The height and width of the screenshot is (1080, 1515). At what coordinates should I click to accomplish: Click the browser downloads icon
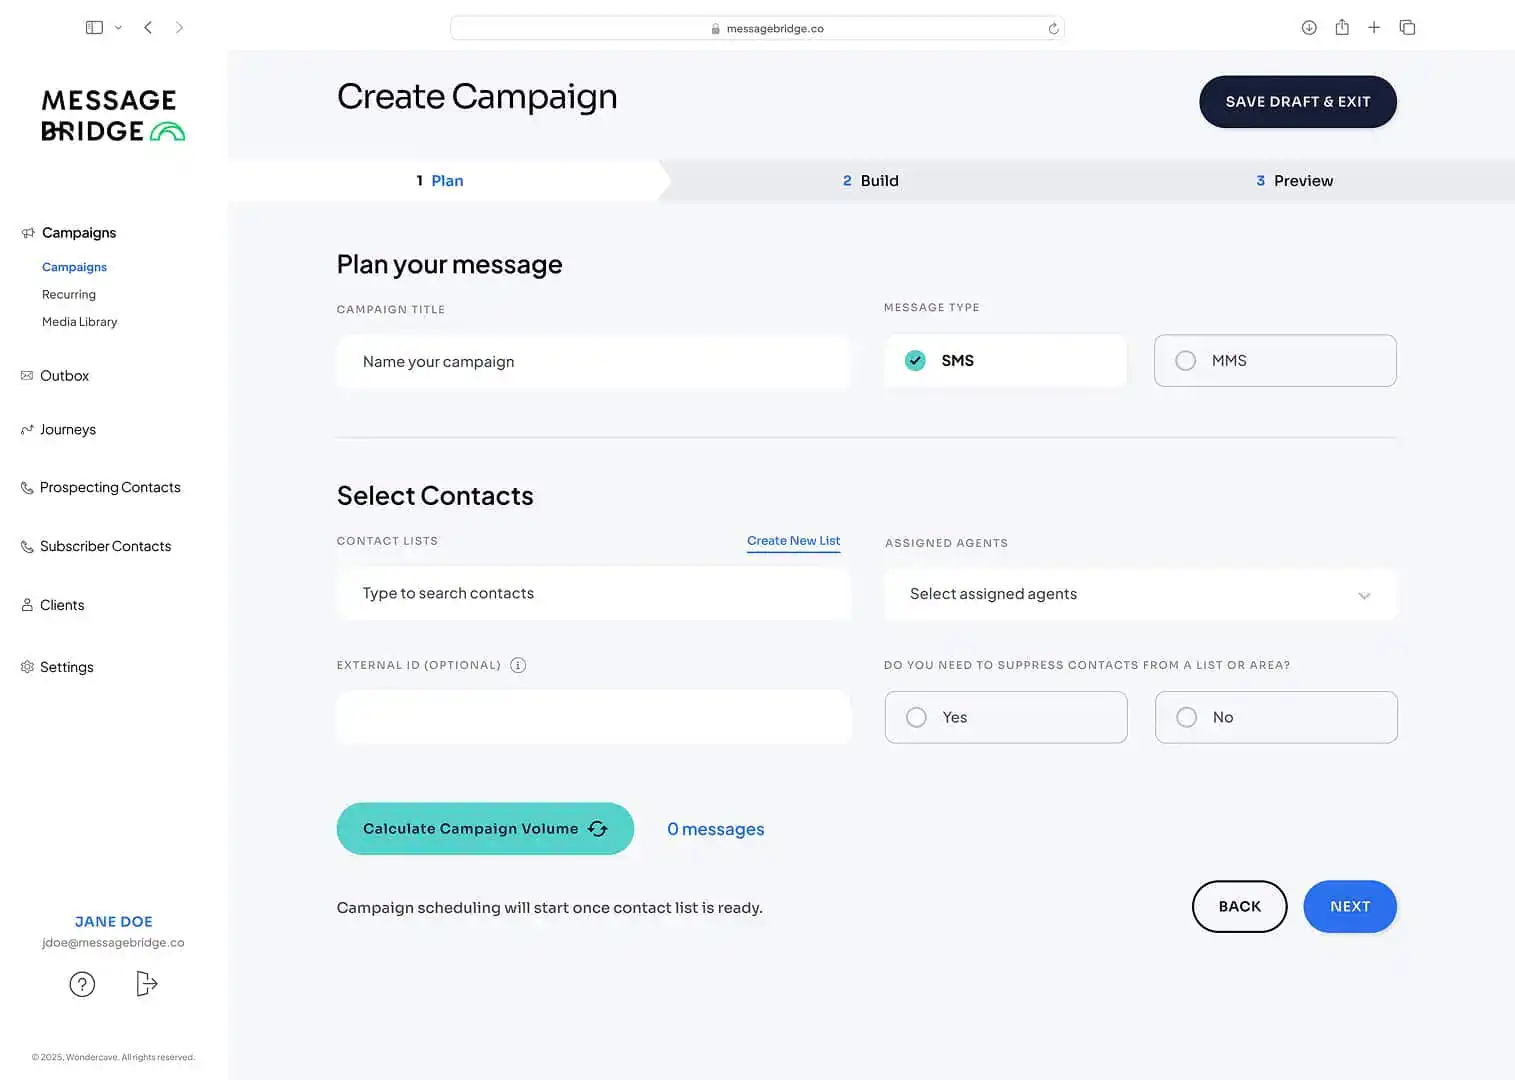click(1309, 28)
